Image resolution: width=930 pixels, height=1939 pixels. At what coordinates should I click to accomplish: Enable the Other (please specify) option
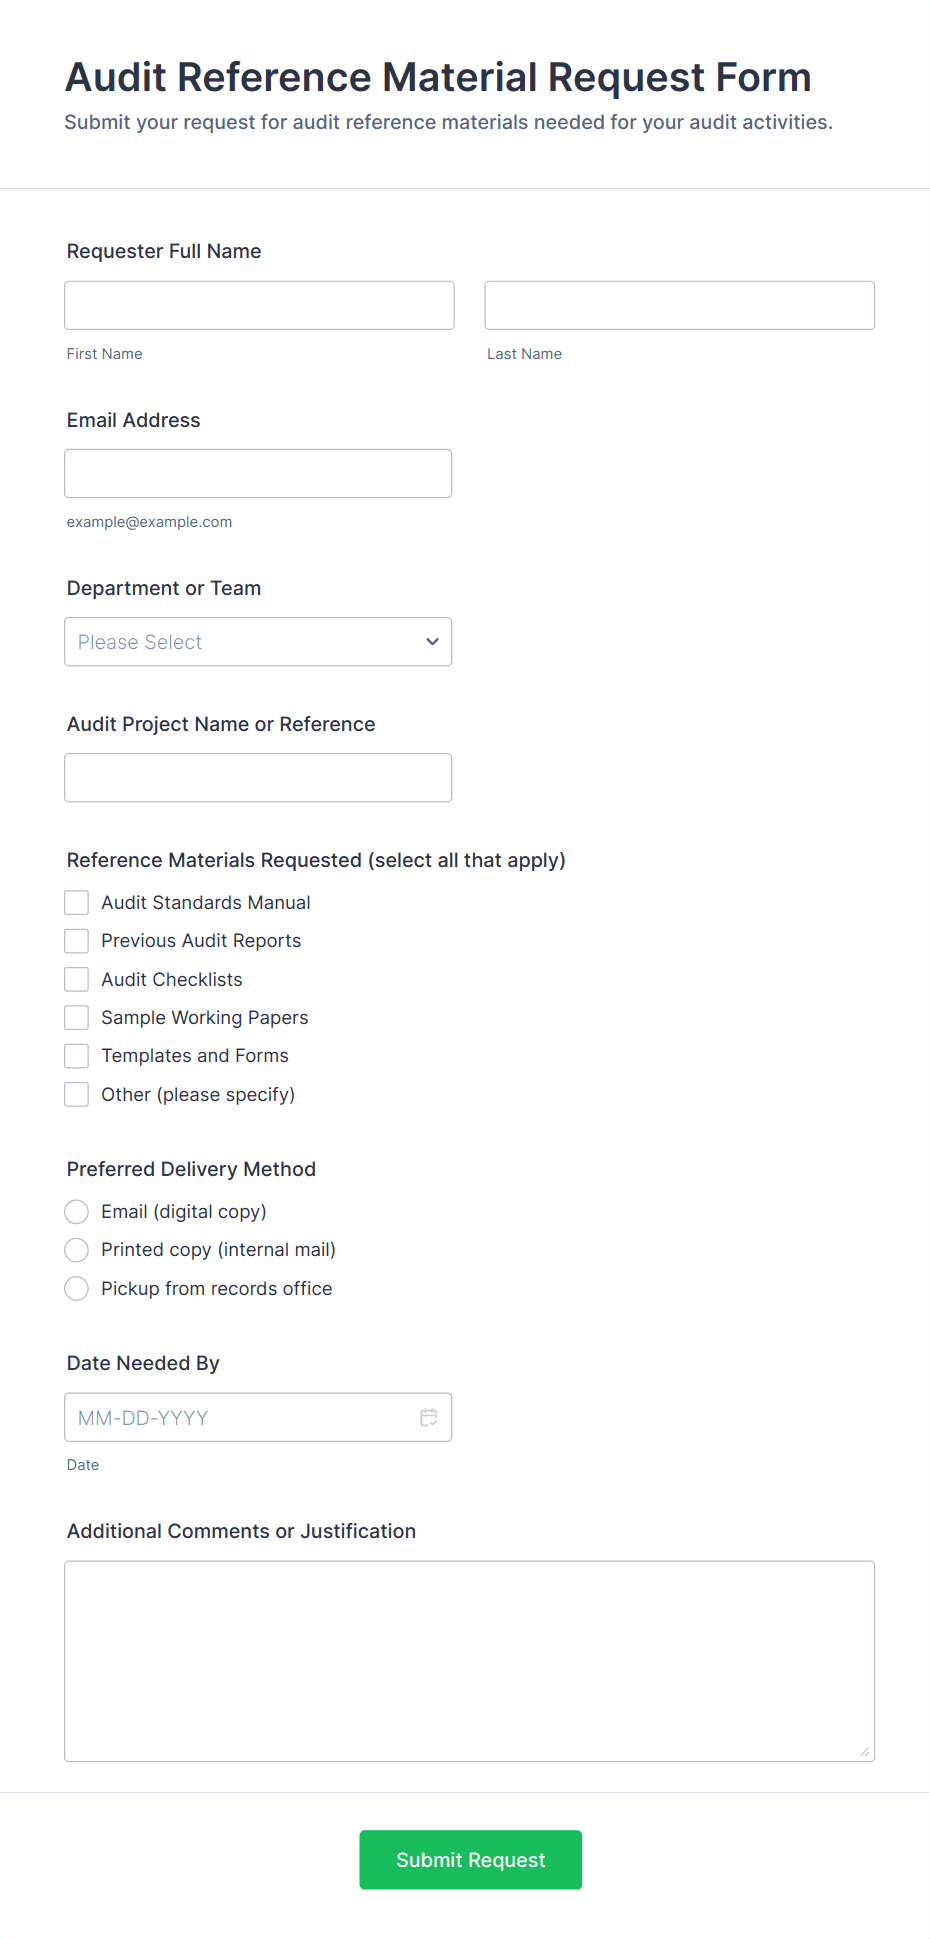(76, 1094)
